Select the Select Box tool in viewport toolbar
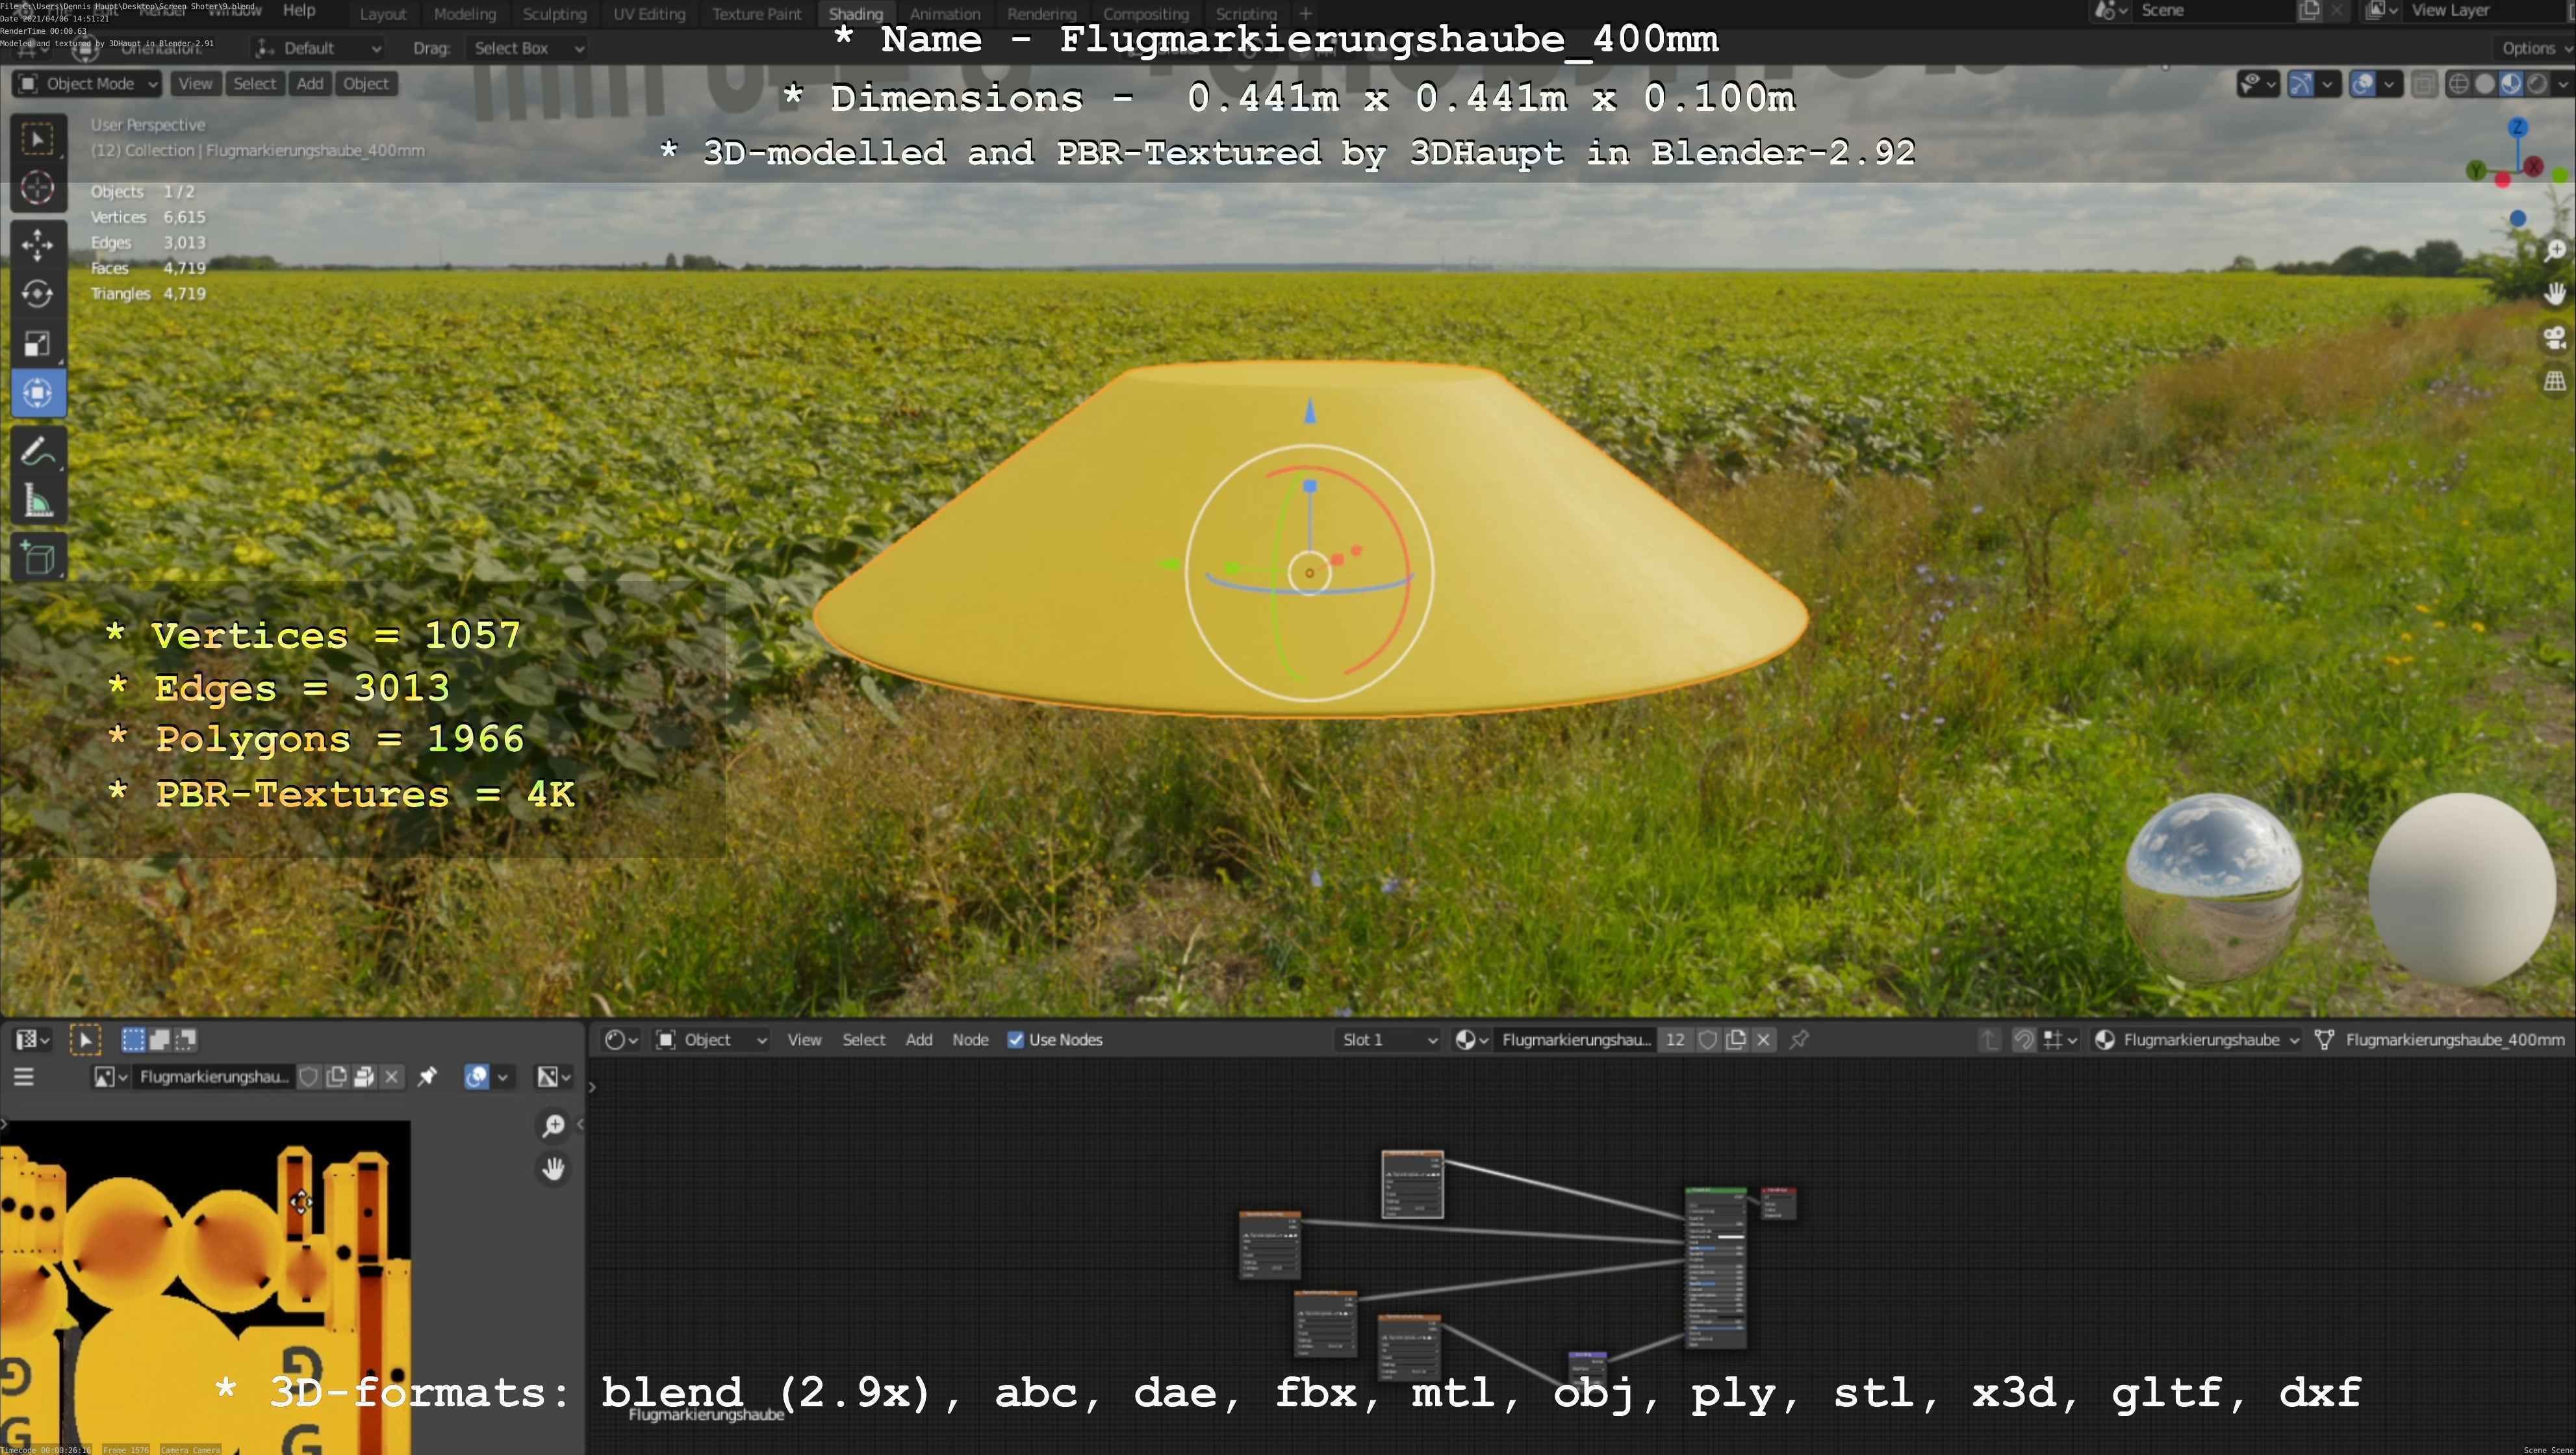Image resolution: width=2576 pixels, height=1455 pixels. (38, 138)
